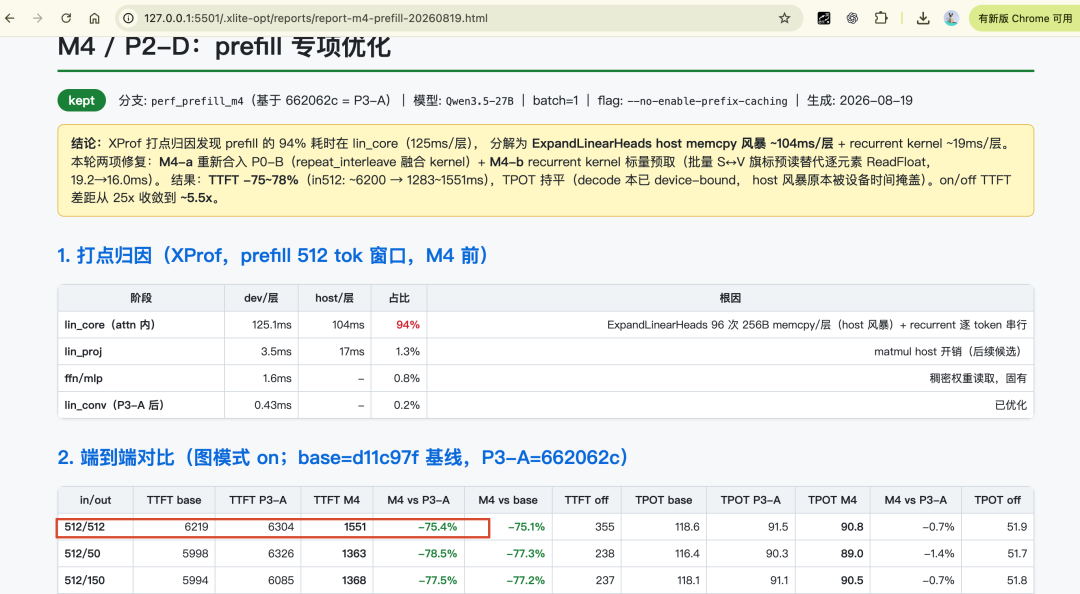Click the -77.2% value
Viewport: 1080px width, 594px height.
525,581
